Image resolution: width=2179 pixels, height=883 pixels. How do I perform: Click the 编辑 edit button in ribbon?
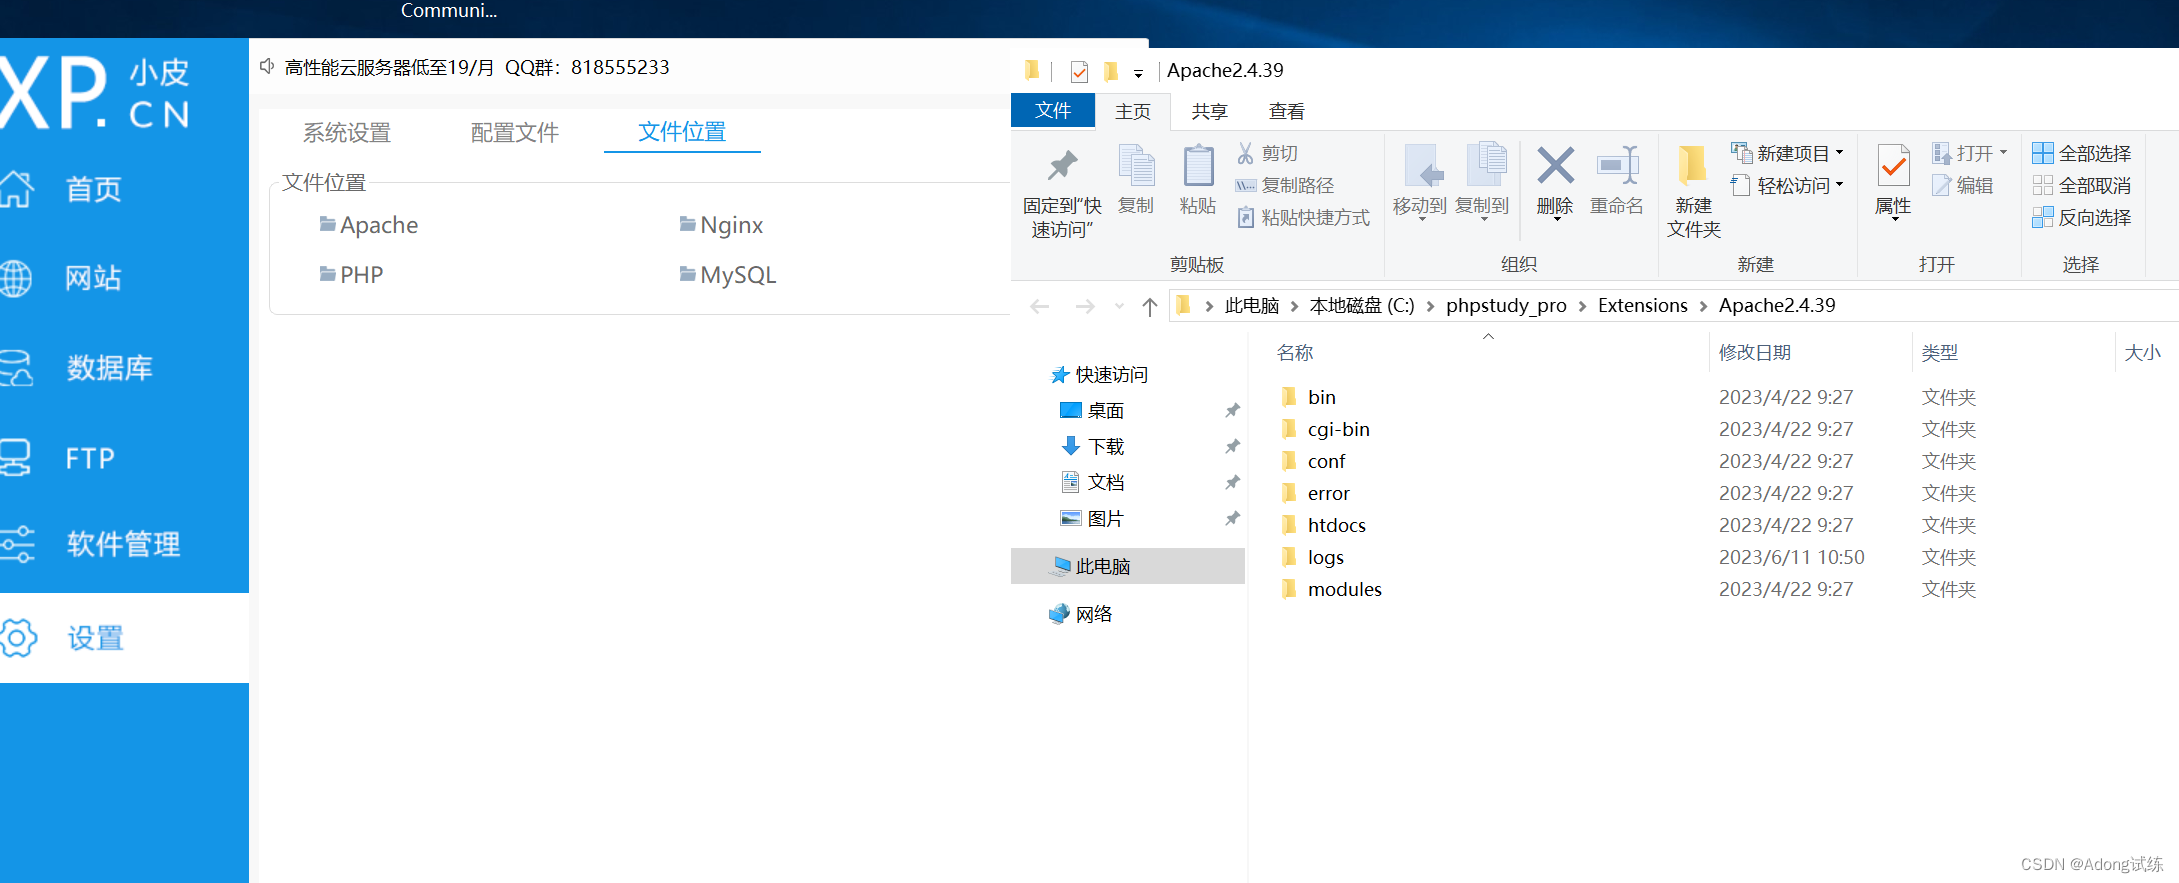coord(1963,185)
